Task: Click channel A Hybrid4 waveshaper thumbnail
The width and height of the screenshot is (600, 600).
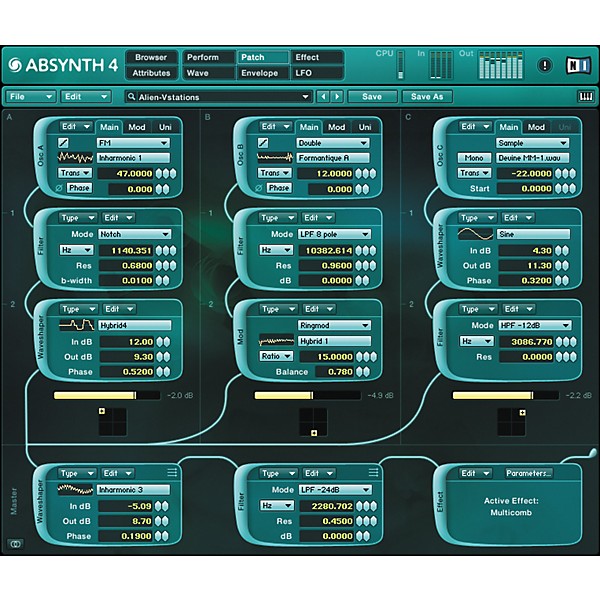Action: click(x=77, y=325)
